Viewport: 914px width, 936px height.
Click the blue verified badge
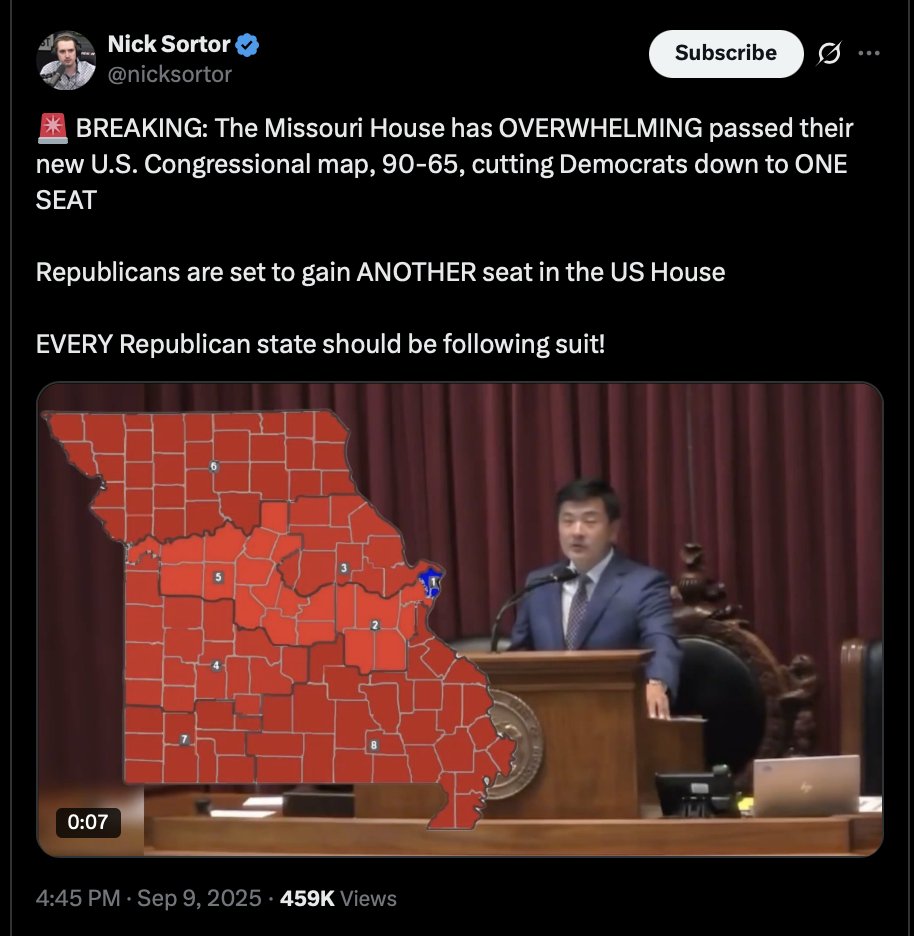pos(247,45)
